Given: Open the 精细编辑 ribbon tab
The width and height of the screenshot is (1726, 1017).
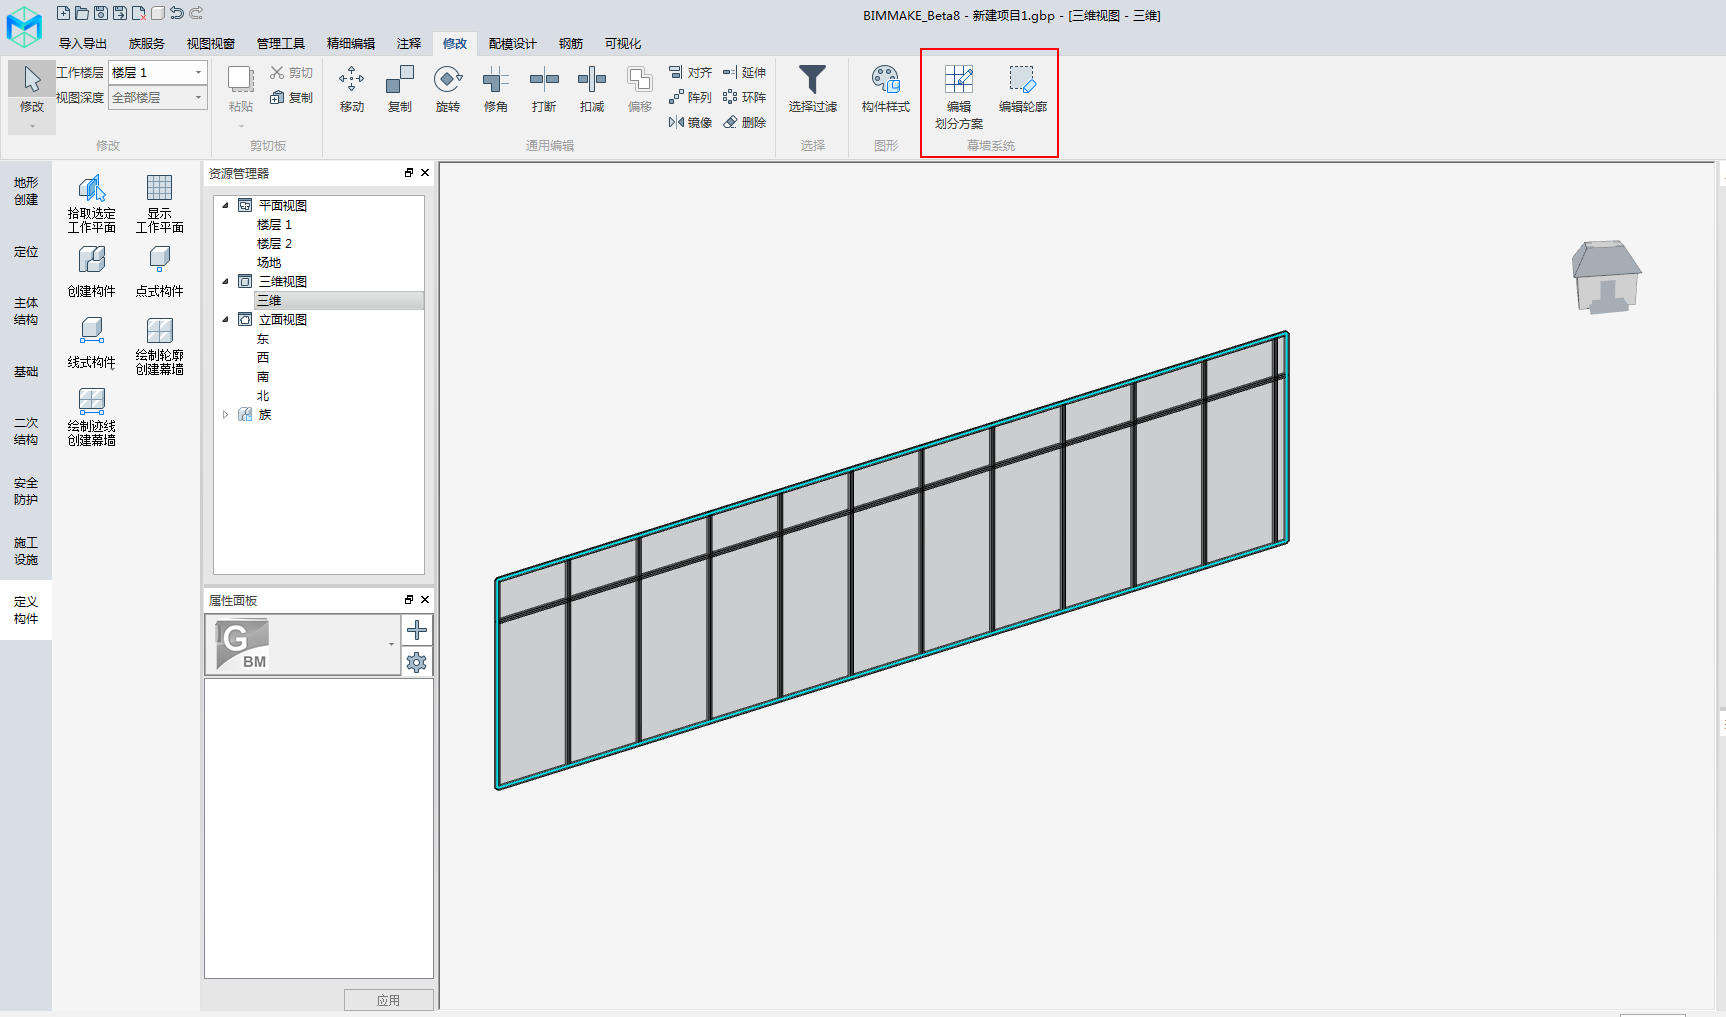Looking at the screenshot, I should 351,44.
